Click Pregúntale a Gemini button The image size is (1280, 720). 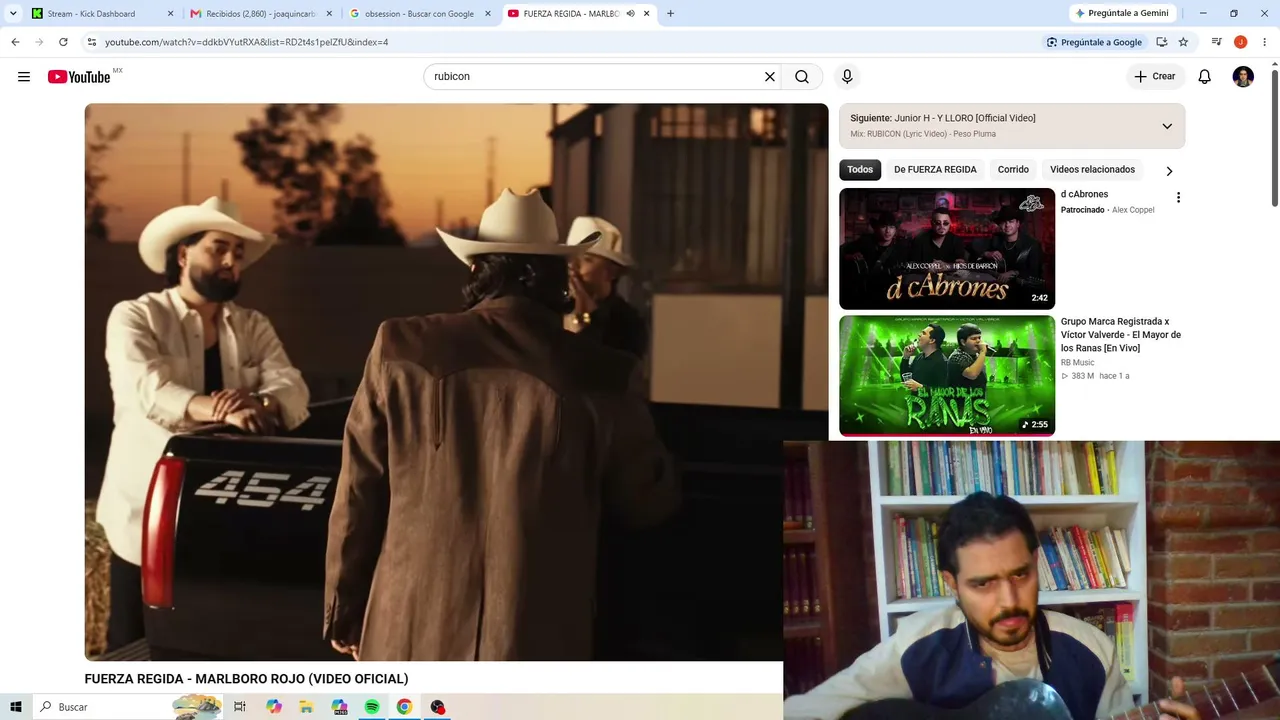pyautogui.click(x=1120, y=13)
